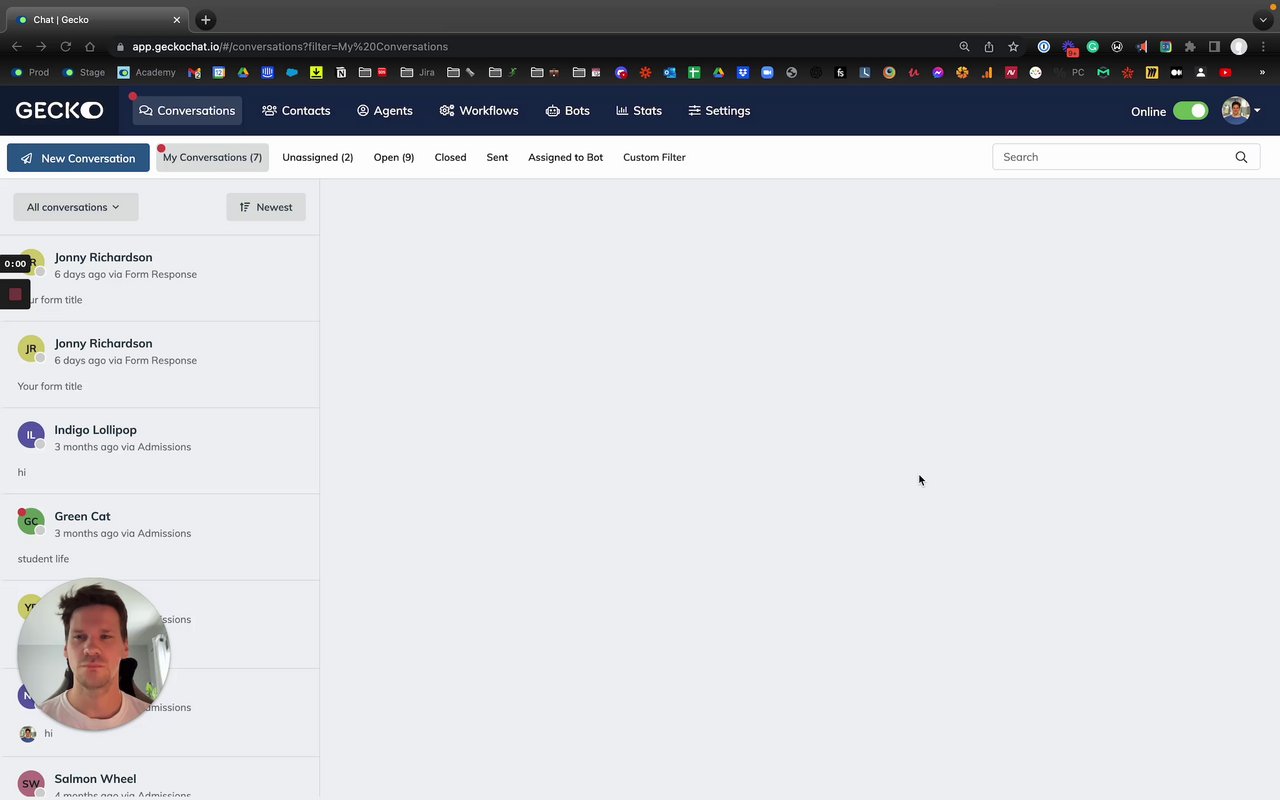Open Settings in the top navigation

click(x=719, y=110)
